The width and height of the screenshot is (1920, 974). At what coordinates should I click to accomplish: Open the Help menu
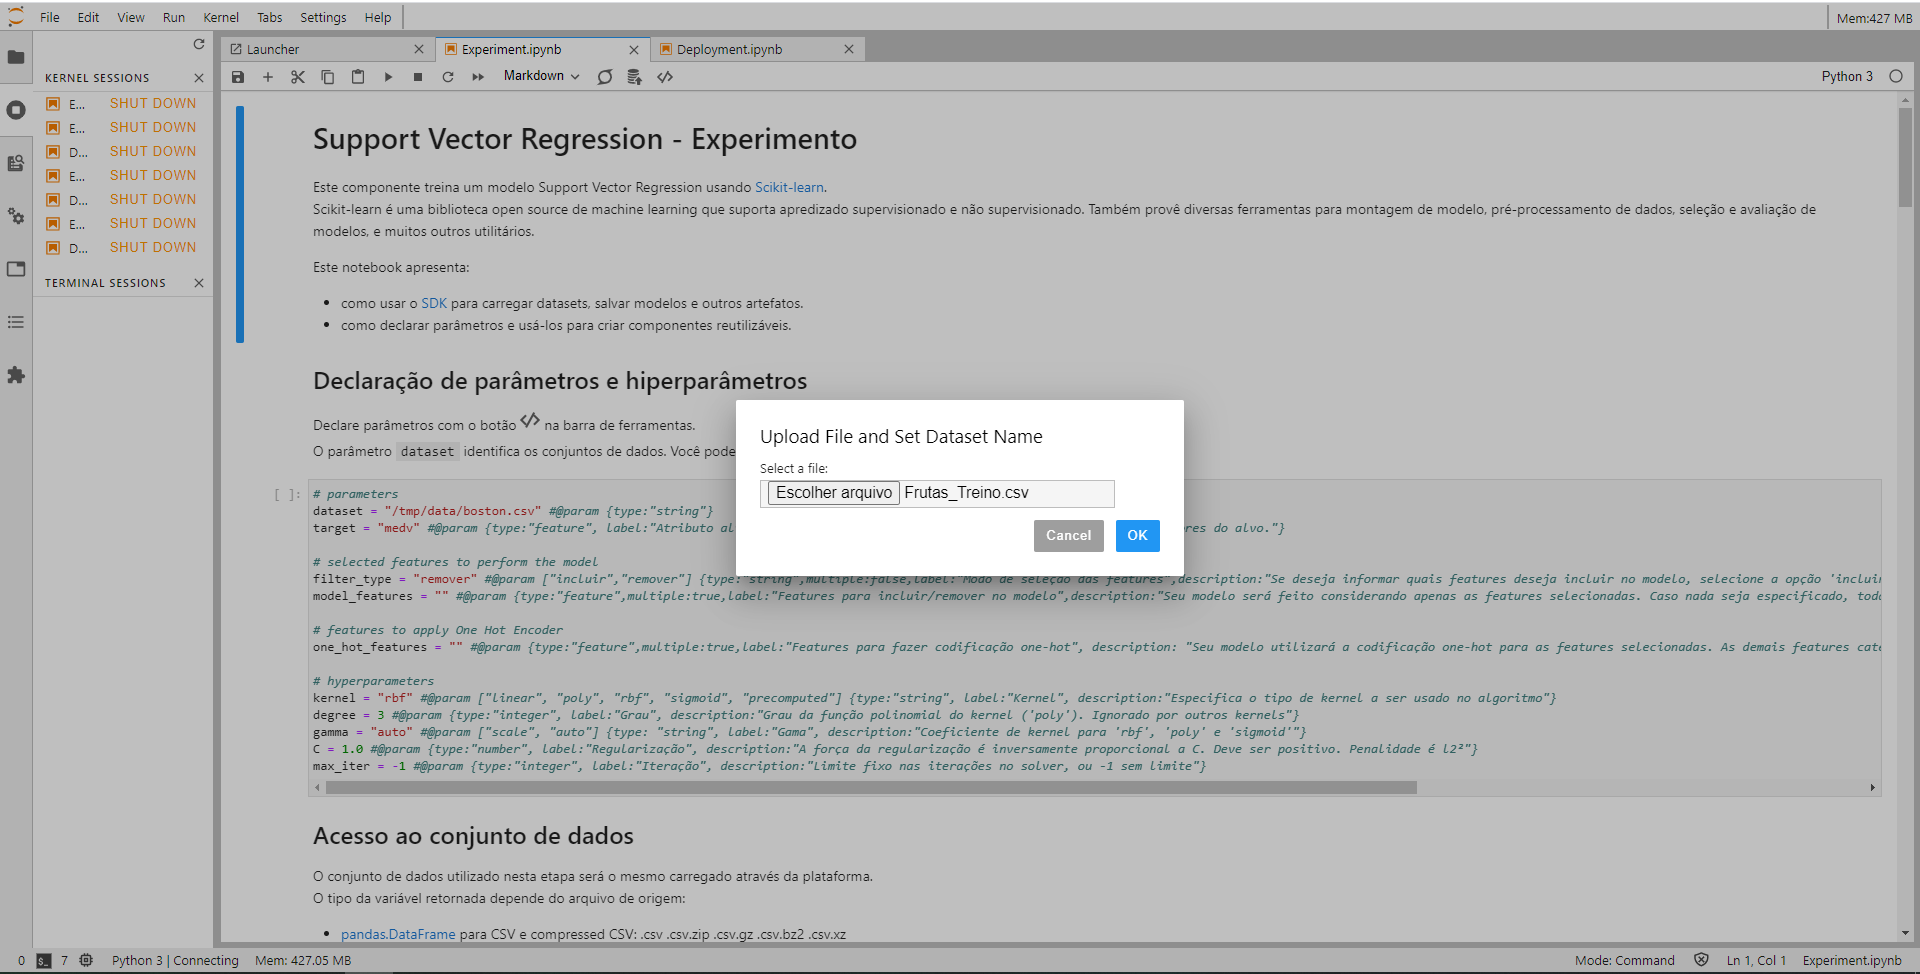[378, 17]
